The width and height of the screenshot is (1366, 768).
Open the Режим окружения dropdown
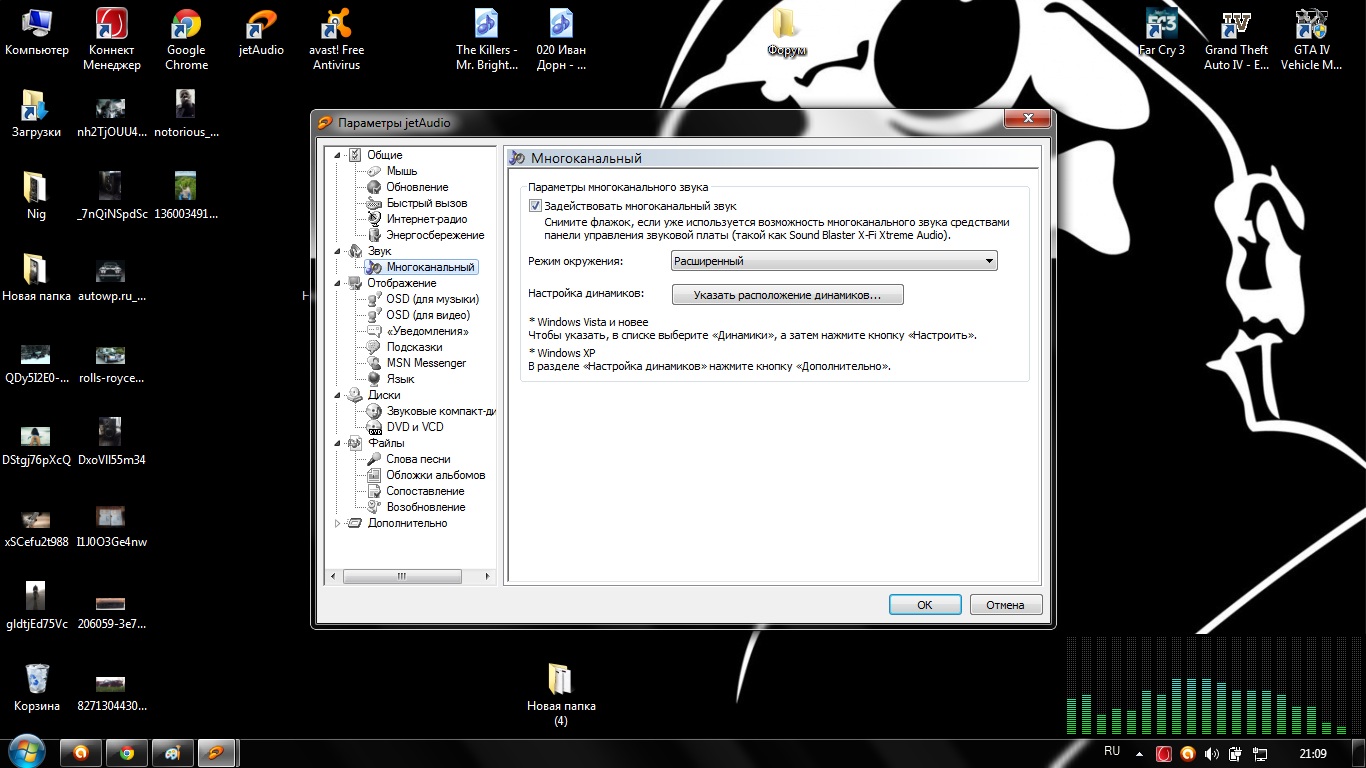[834, 261]
